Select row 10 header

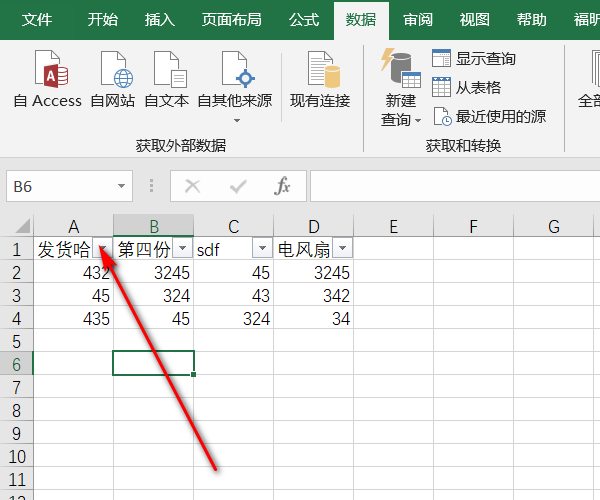pos(16,456)
